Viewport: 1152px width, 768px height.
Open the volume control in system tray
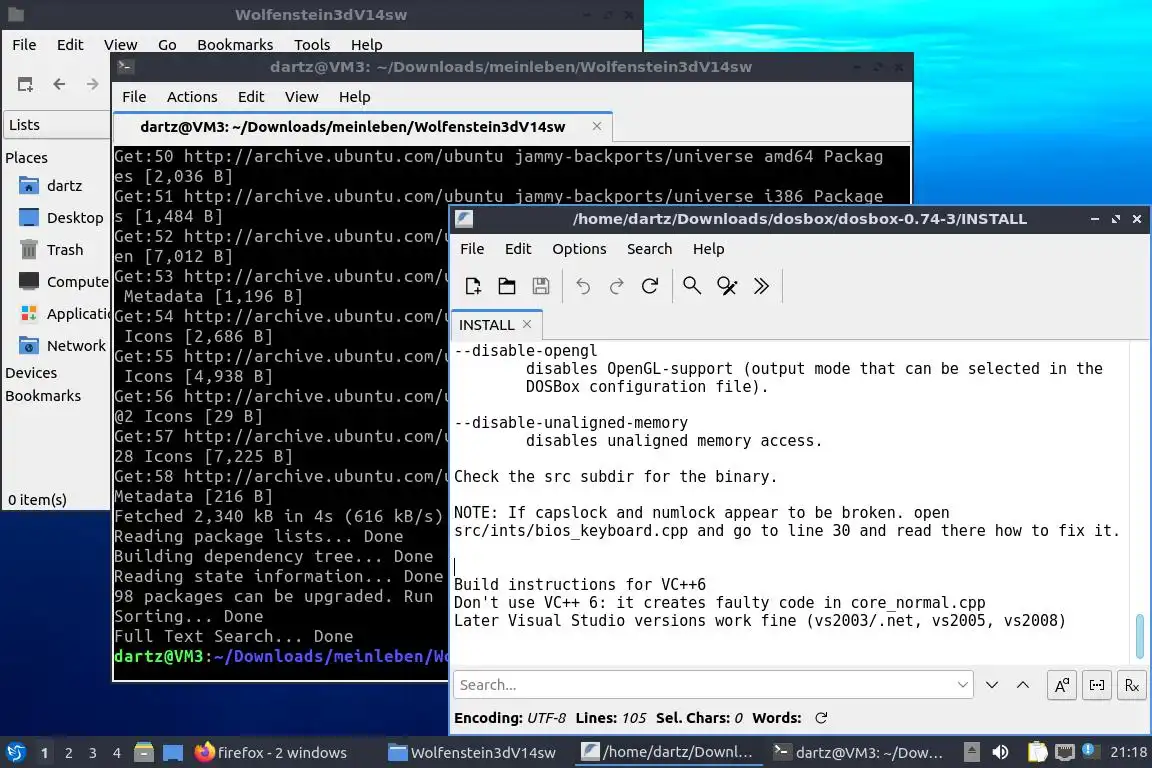[x=1000, y=752]
